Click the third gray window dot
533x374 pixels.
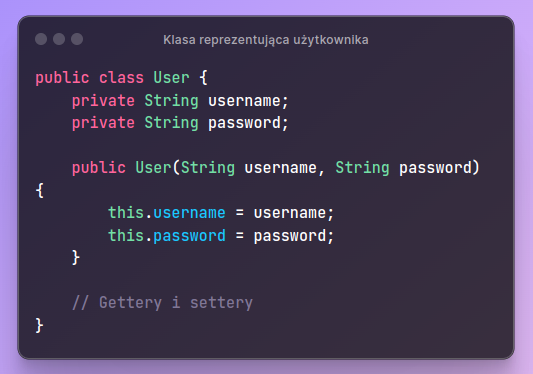(77, 39)
